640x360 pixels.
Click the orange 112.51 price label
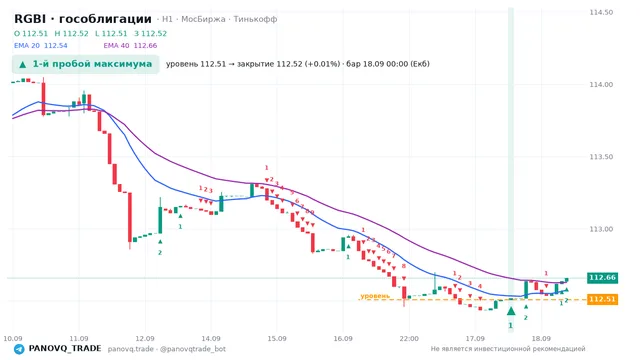pos(602,299)
